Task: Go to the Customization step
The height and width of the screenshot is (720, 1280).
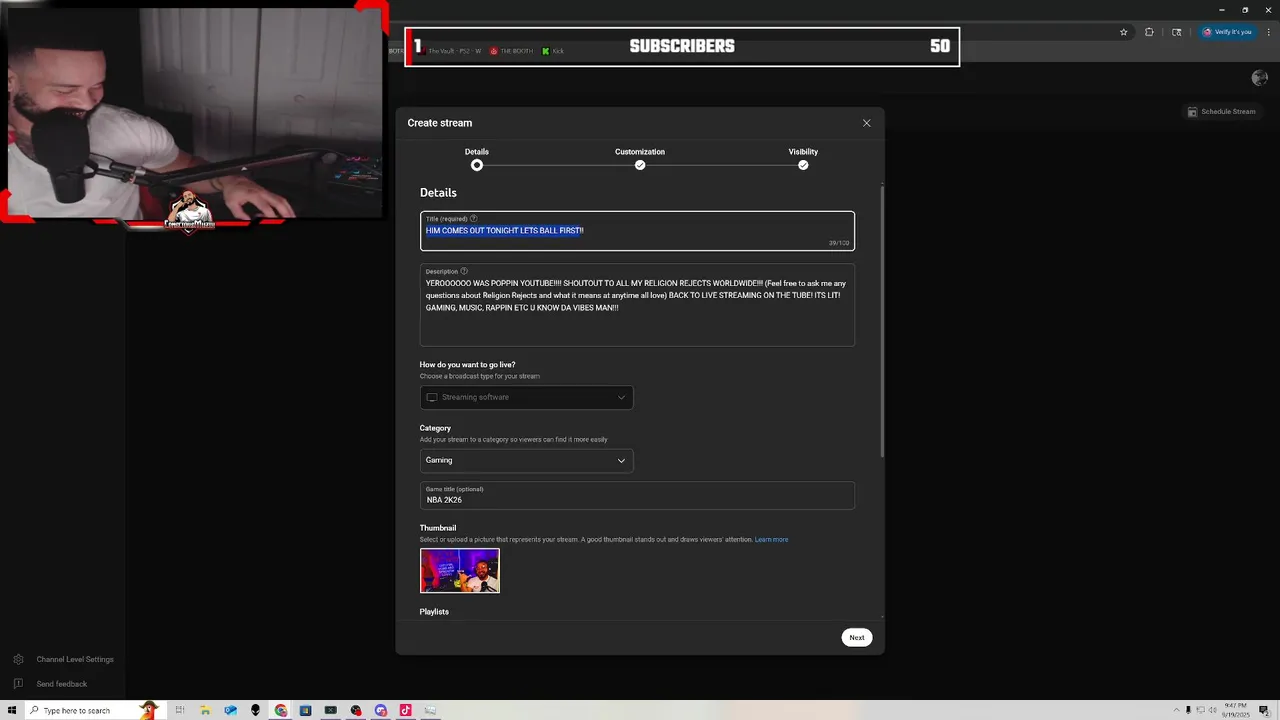Action: point(640,158)
